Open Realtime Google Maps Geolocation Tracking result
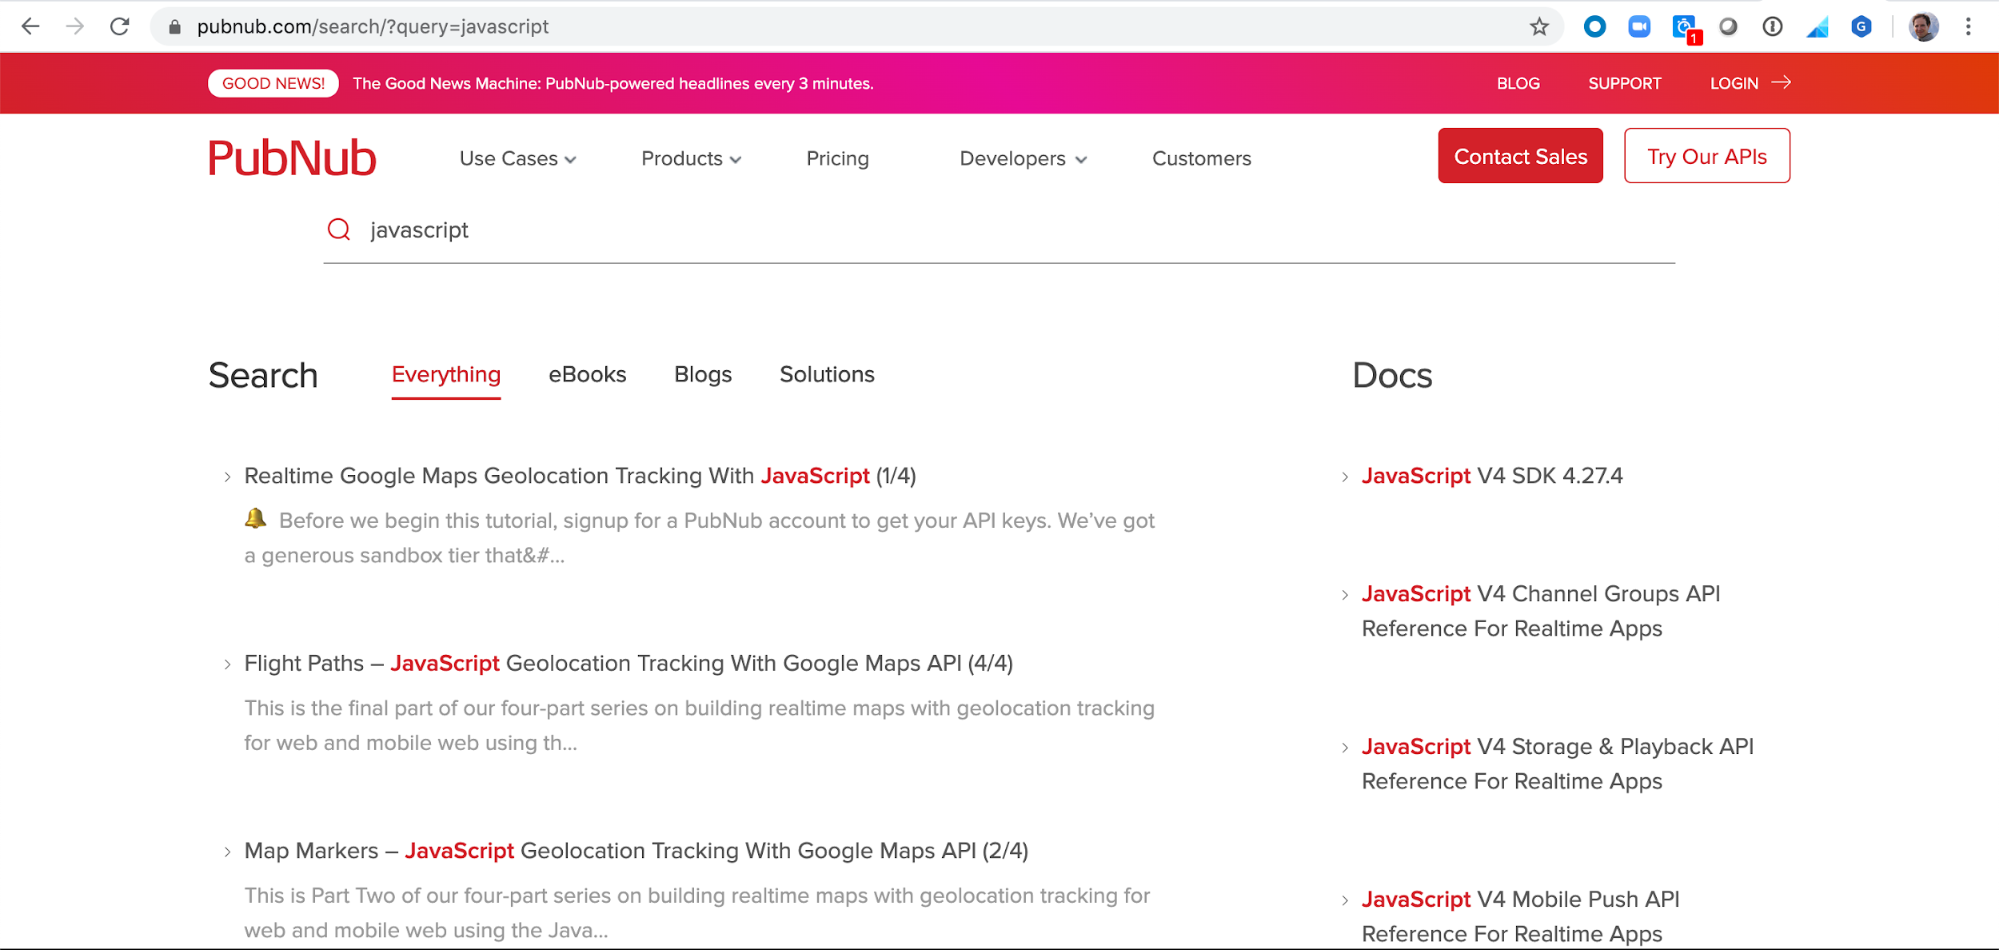Image resolution: width=1999 pixels, height=950 pixels. click(580, 476)
